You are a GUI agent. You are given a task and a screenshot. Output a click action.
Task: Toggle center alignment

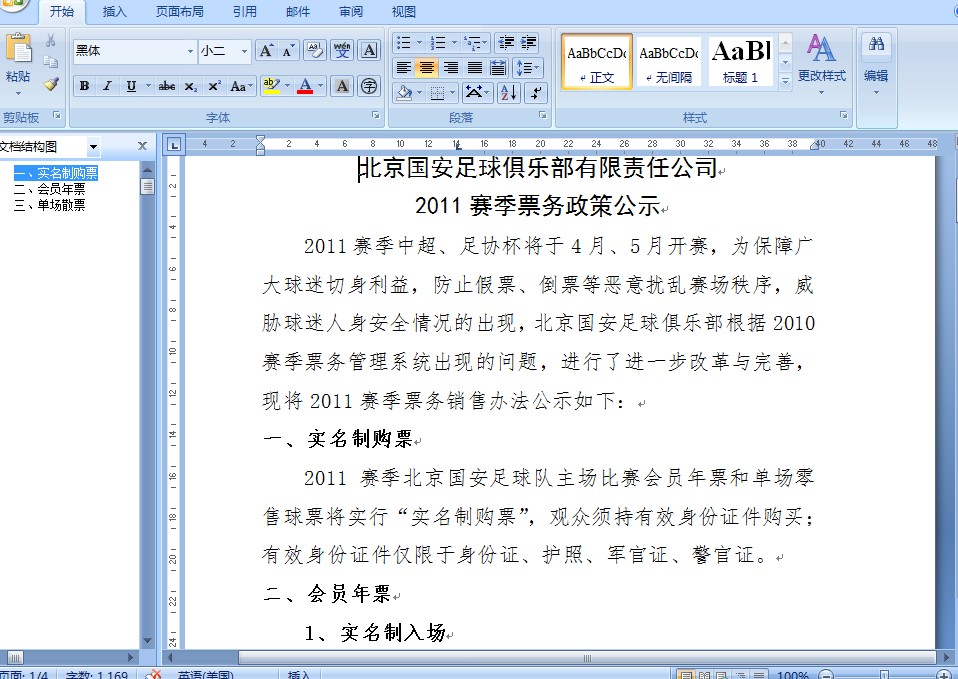(427, 67)
